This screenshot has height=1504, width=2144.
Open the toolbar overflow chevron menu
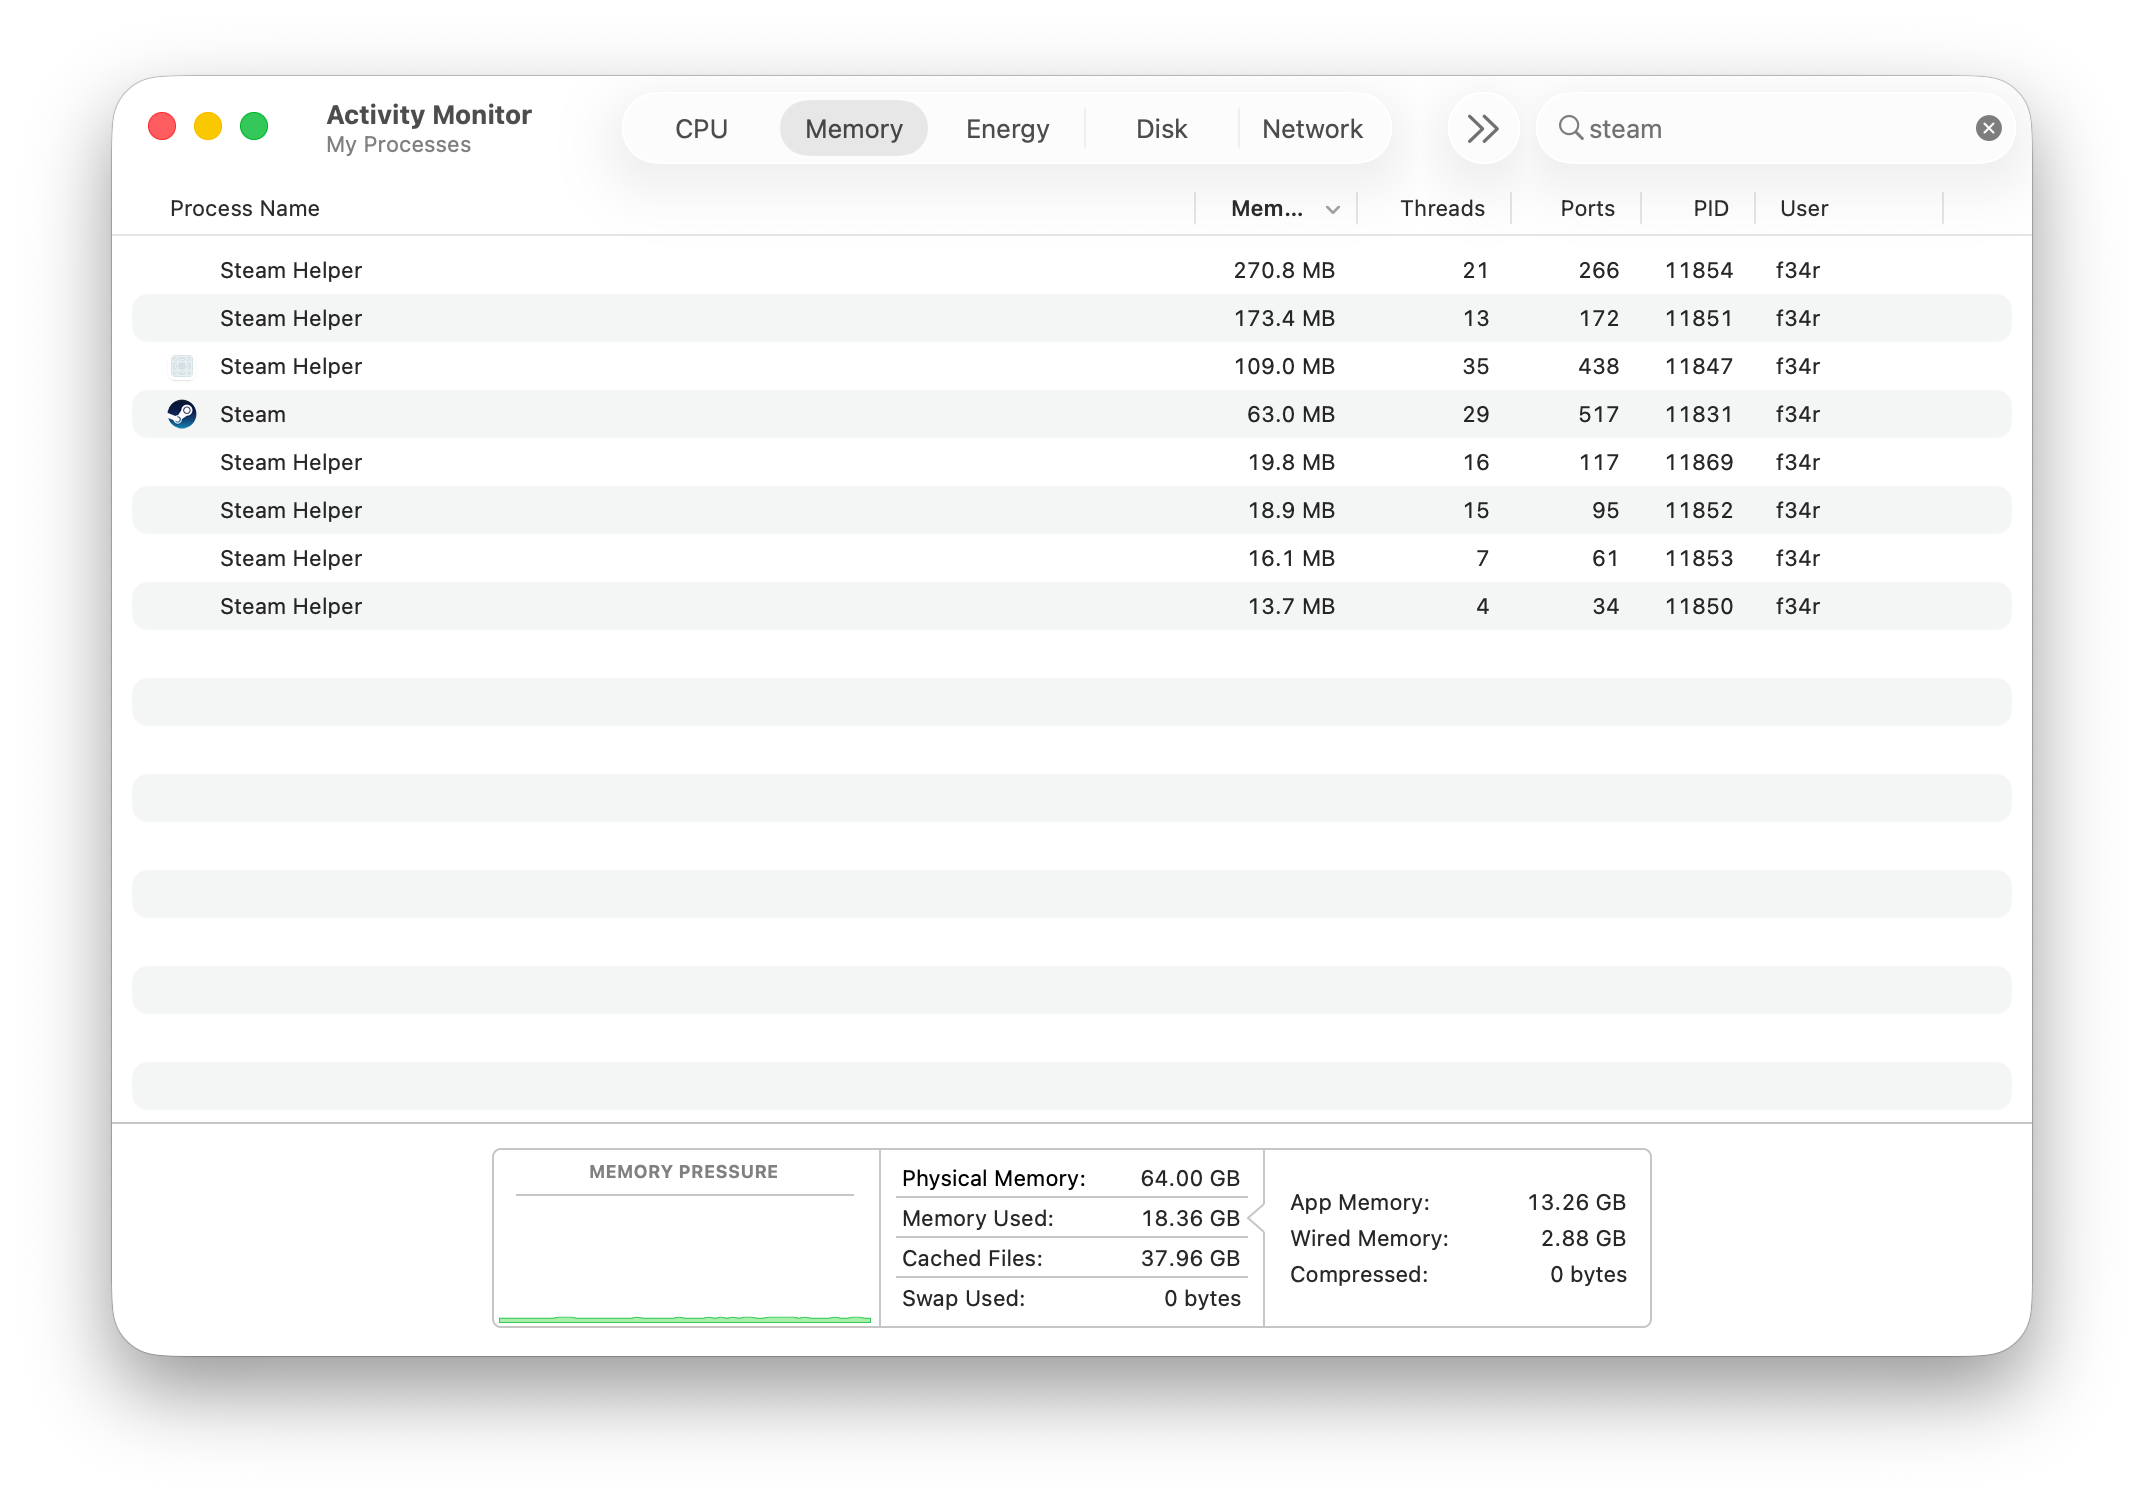[x=1483, y=128]
